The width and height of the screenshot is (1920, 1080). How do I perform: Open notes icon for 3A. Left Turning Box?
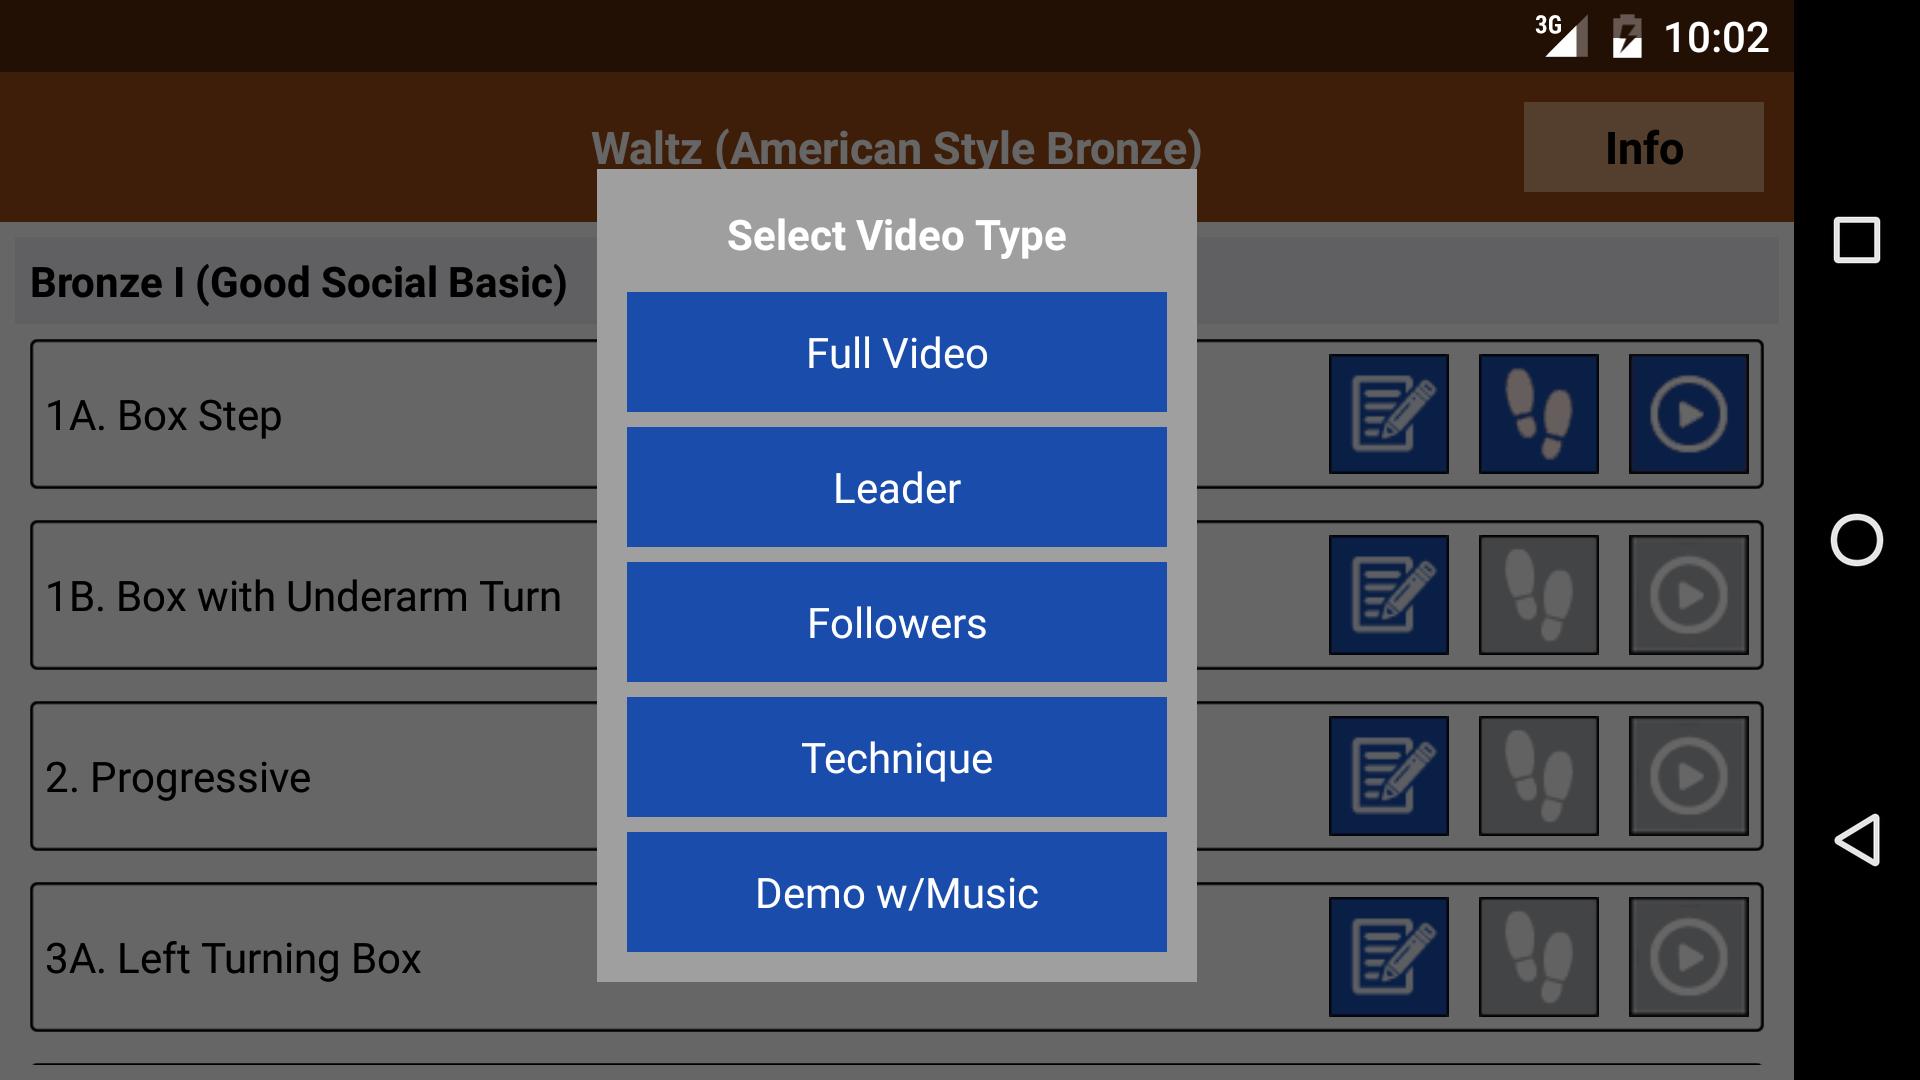pyautogui.click(x=1388, y=957)
